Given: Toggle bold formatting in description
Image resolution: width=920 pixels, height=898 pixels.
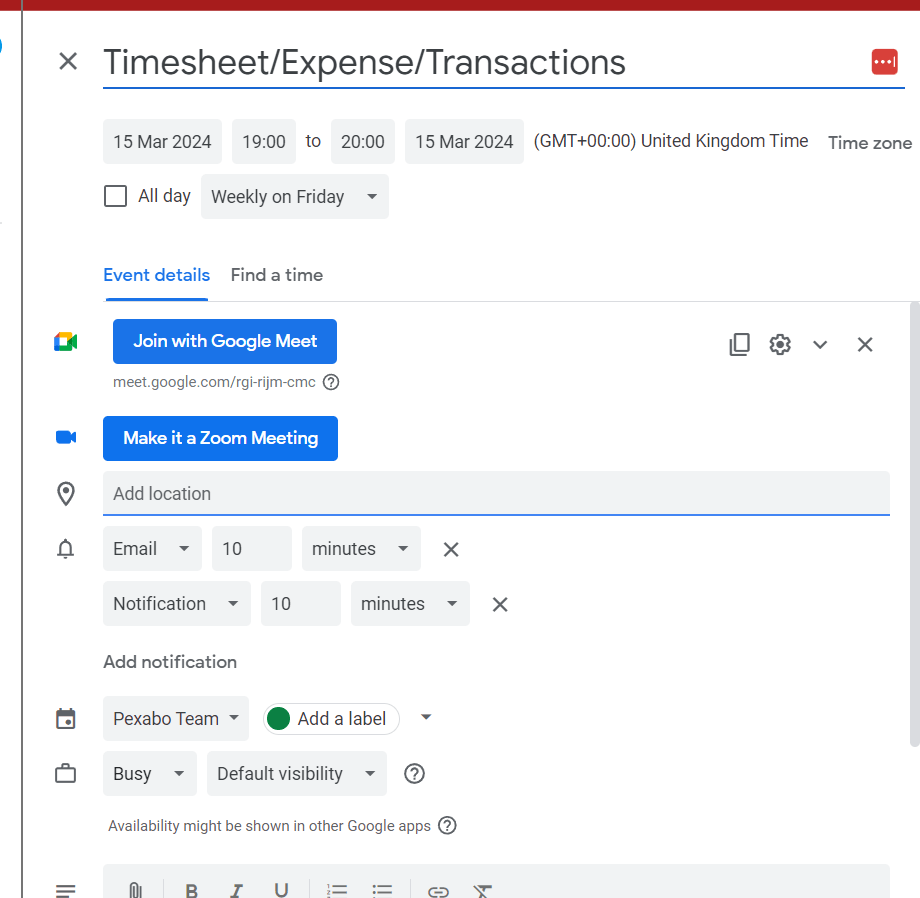Looking at the screenshot, I should pyautogui.click(x=191, y=891).
